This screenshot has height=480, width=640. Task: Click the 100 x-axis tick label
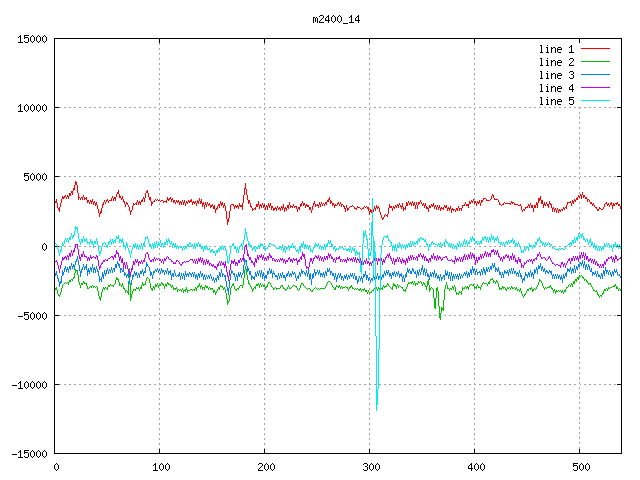point(160,467)
